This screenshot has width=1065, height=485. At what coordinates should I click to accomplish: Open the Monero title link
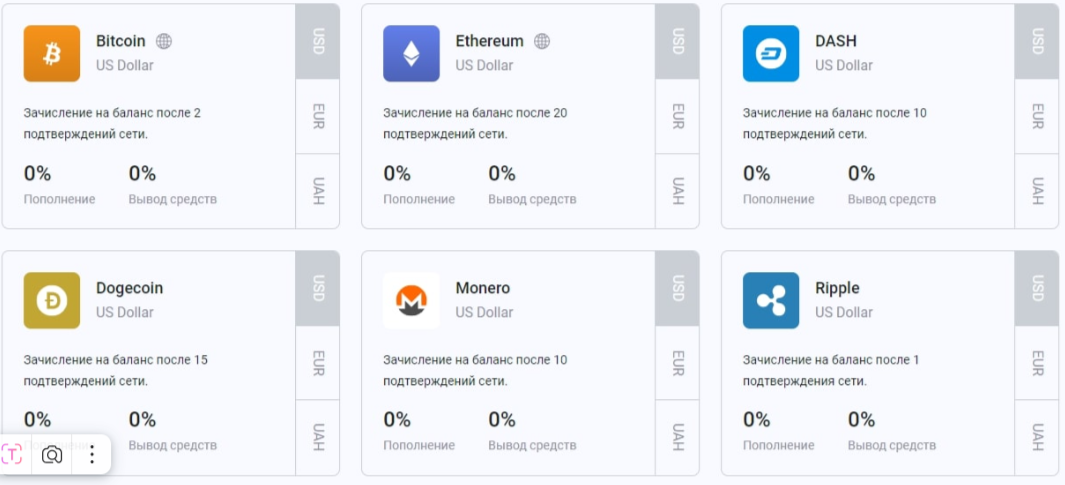(x=482, y=288)
